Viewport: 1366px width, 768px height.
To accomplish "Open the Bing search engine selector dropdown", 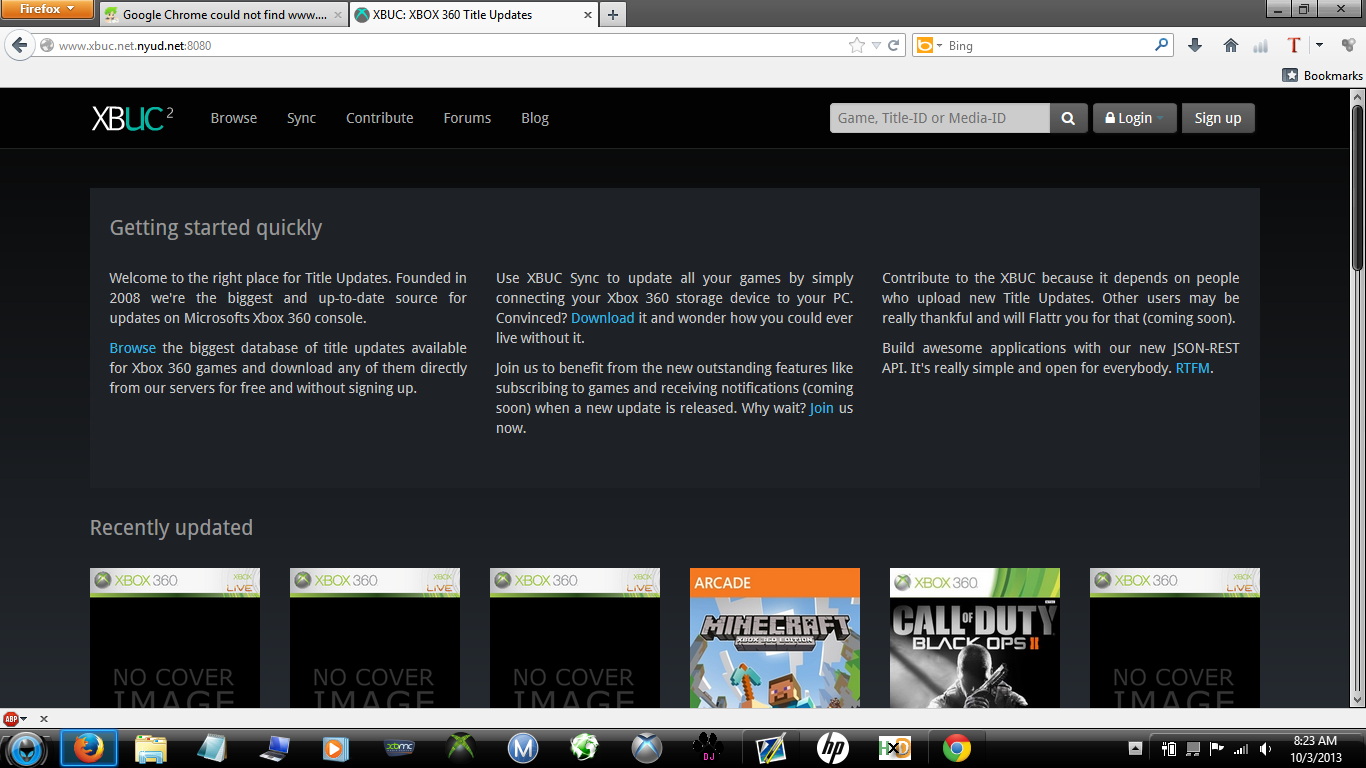I will pyautogui.click(x=928, y=45).
